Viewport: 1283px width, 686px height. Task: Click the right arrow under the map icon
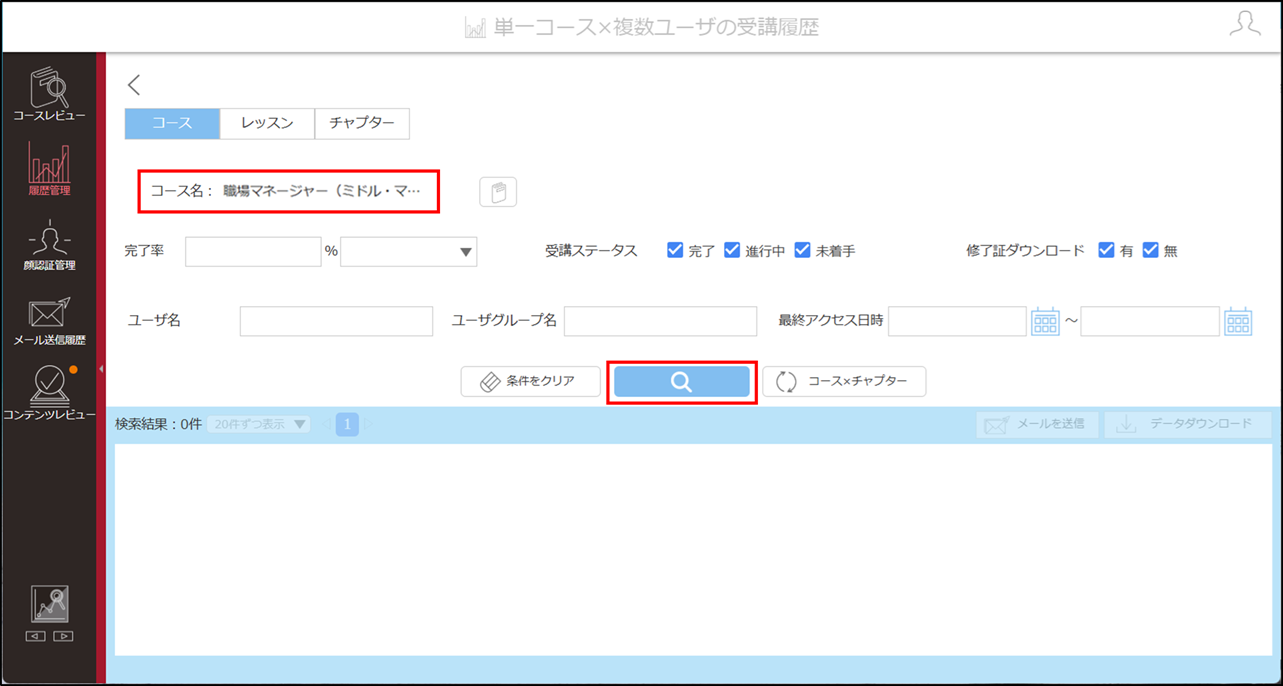pos(63,636)
